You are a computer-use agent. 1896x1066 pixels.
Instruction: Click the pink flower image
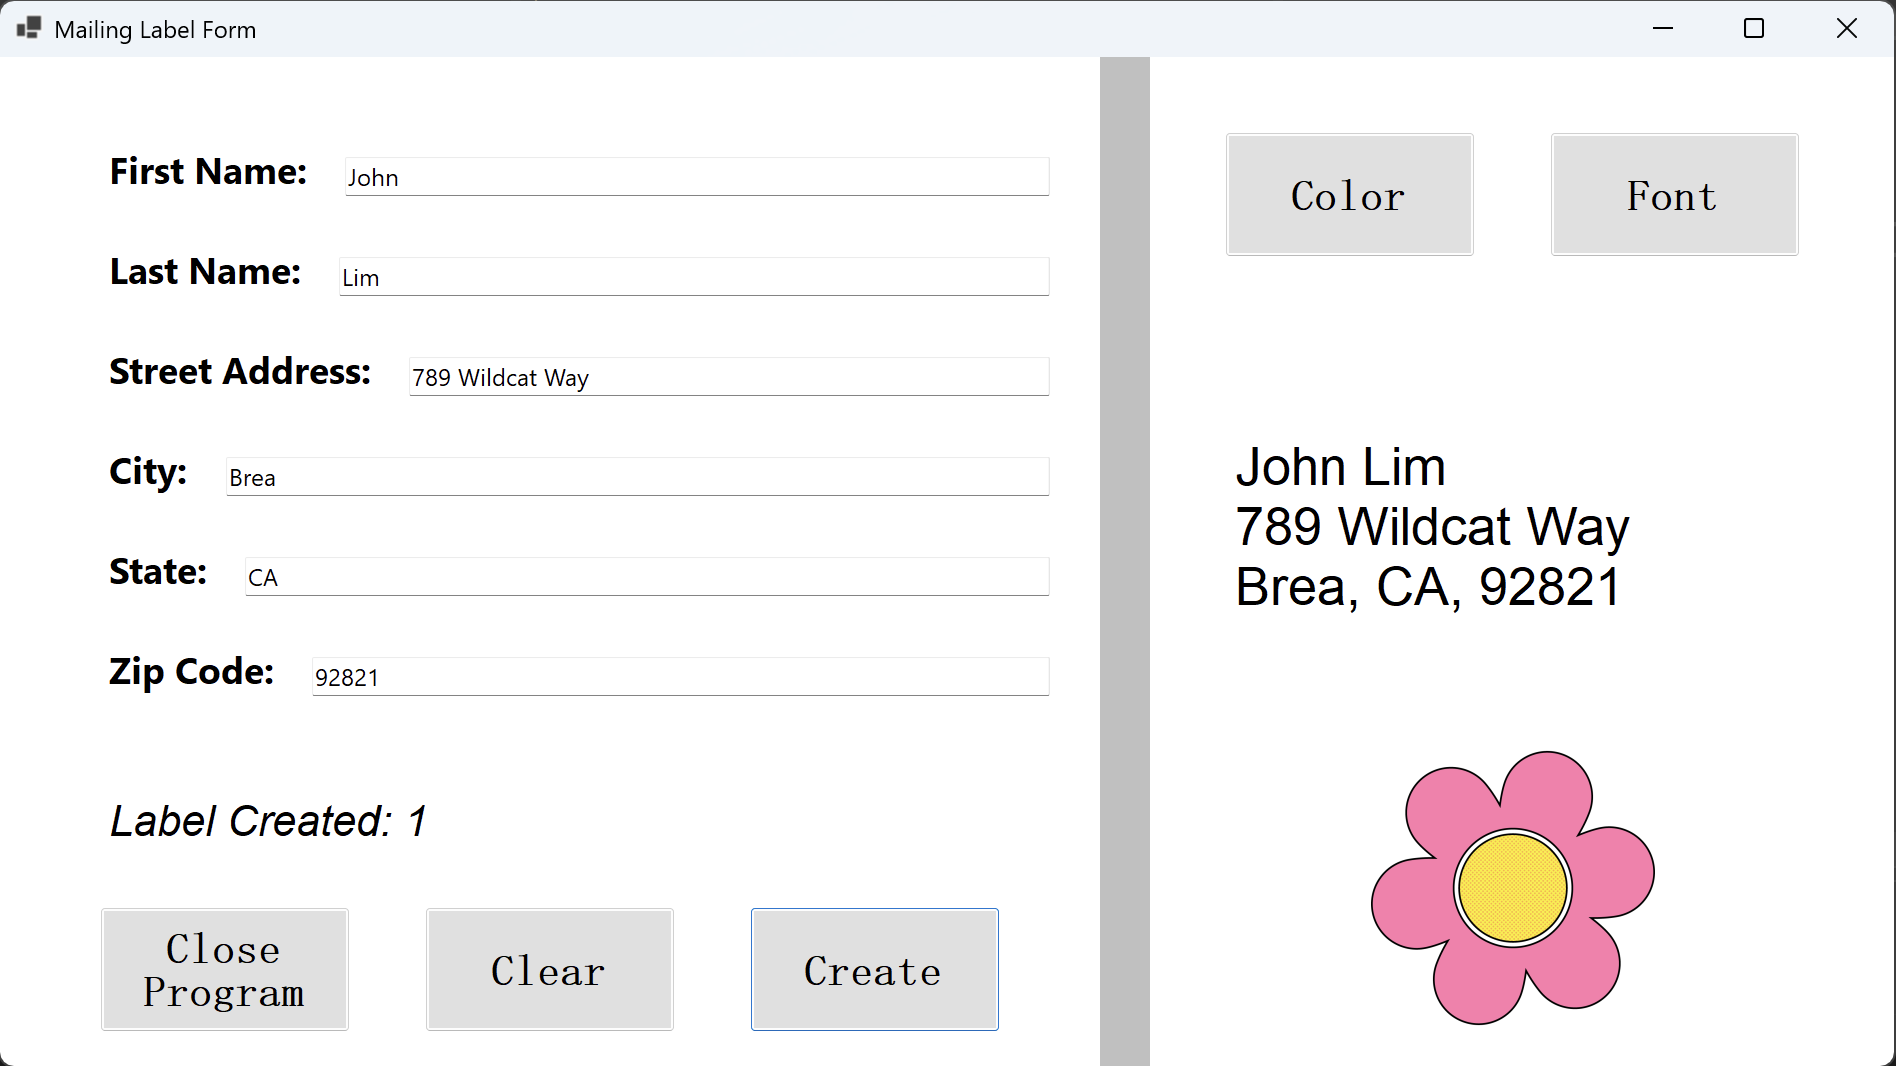coord(1512,887)
